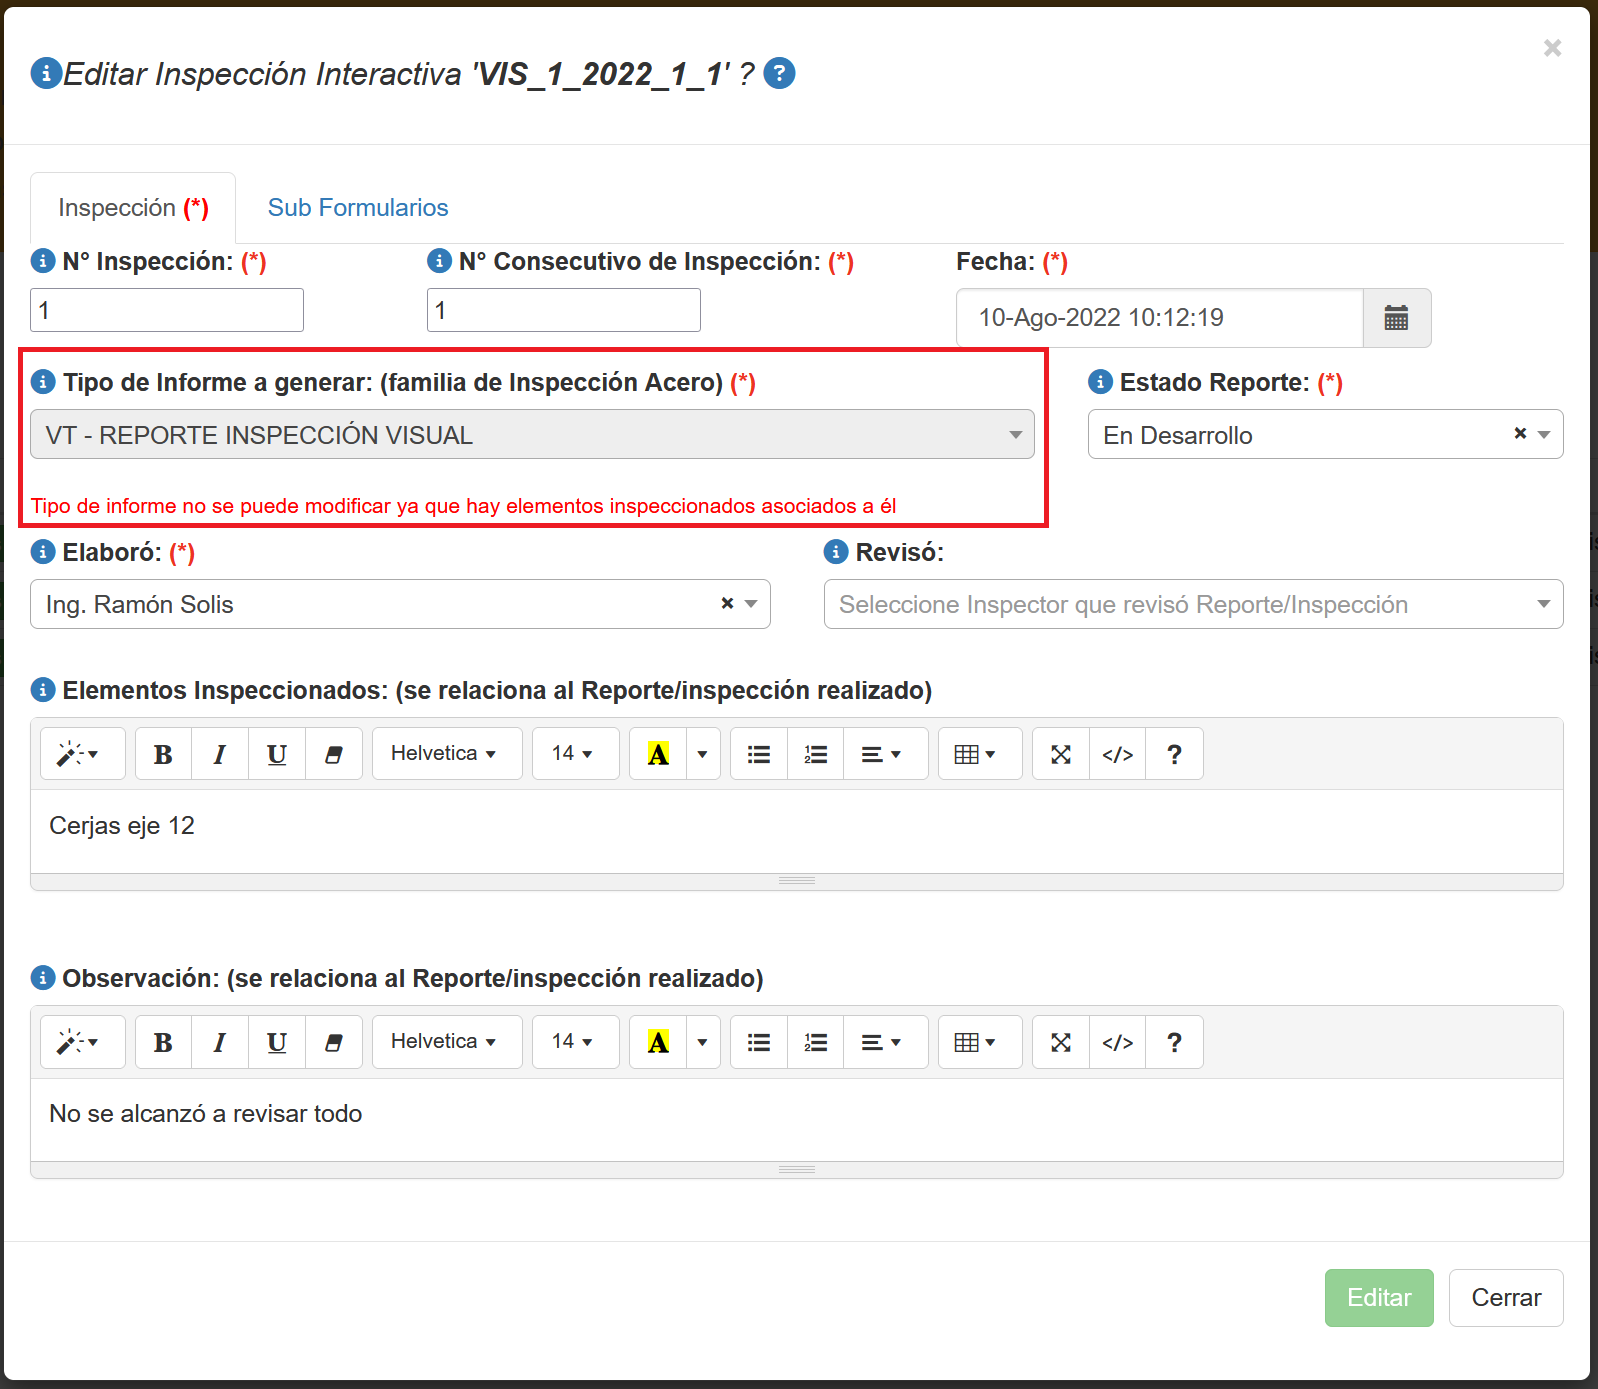Image resolution: width=1598 pixels, height=1389 pixels.
Task: Open font size 14 dropdown in Observación editor
Action: 574,1042
